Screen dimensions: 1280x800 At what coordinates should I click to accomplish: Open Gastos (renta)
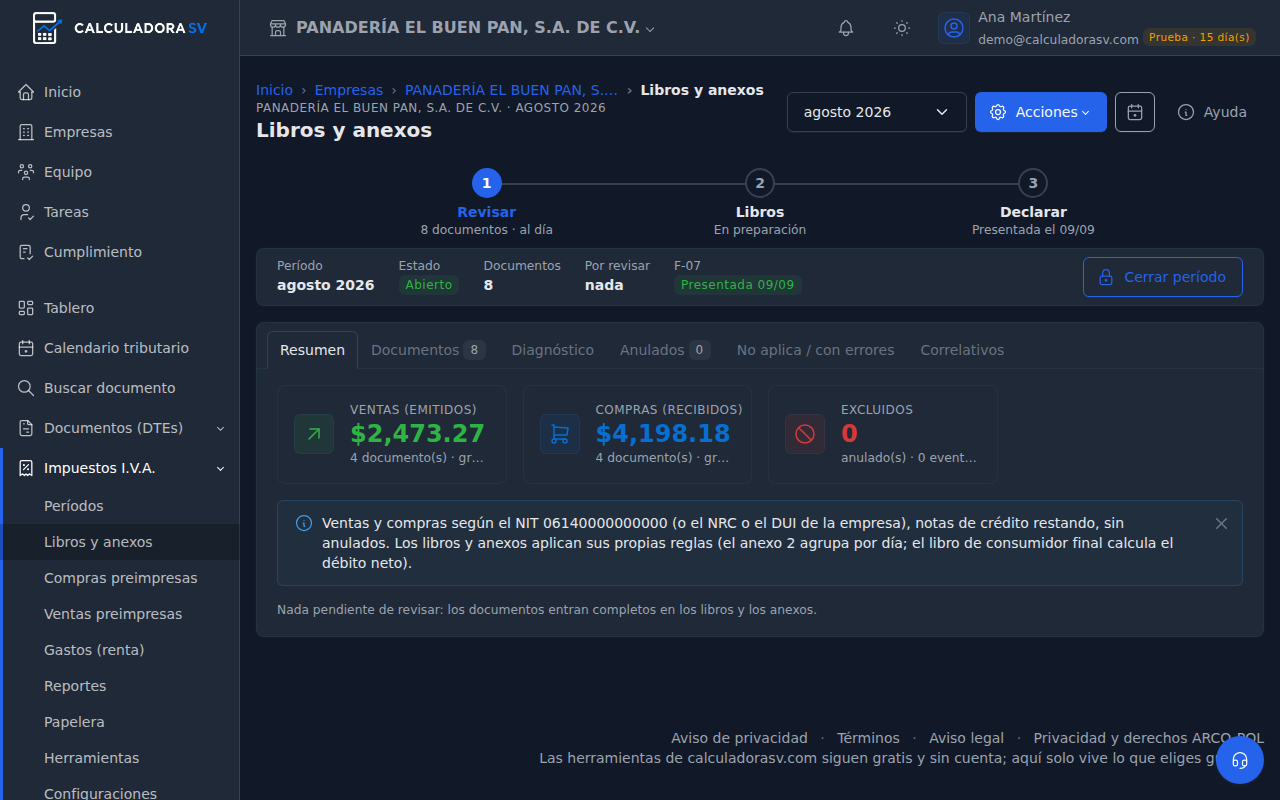click(120, 650)
